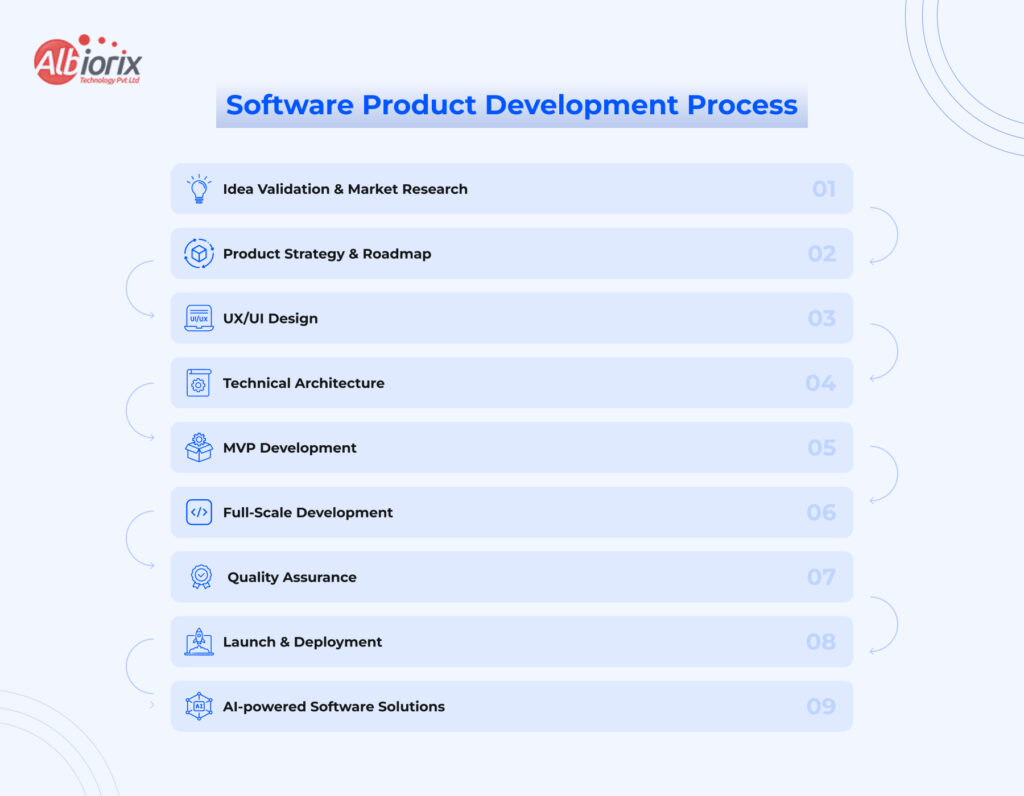The height and width of the screenshot is (796, 1024).
Task: Select the AI chip icon for AI-powered Solutions
Action: click(x=199, y=706)
